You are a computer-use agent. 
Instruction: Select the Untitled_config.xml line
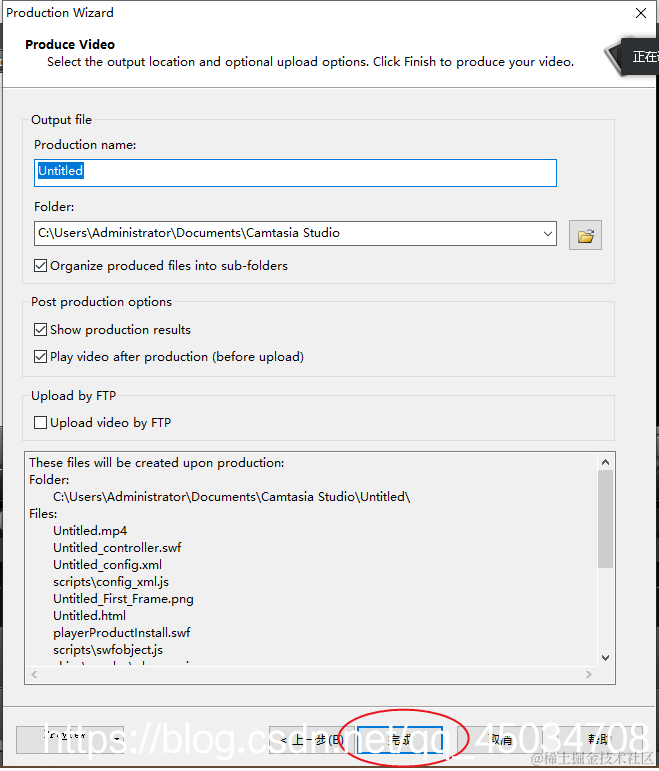point(107,564)
